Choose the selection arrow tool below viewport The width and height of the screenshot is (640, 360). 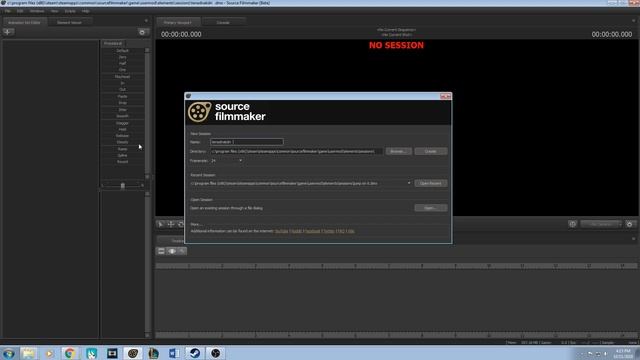[x=161, y=224]
